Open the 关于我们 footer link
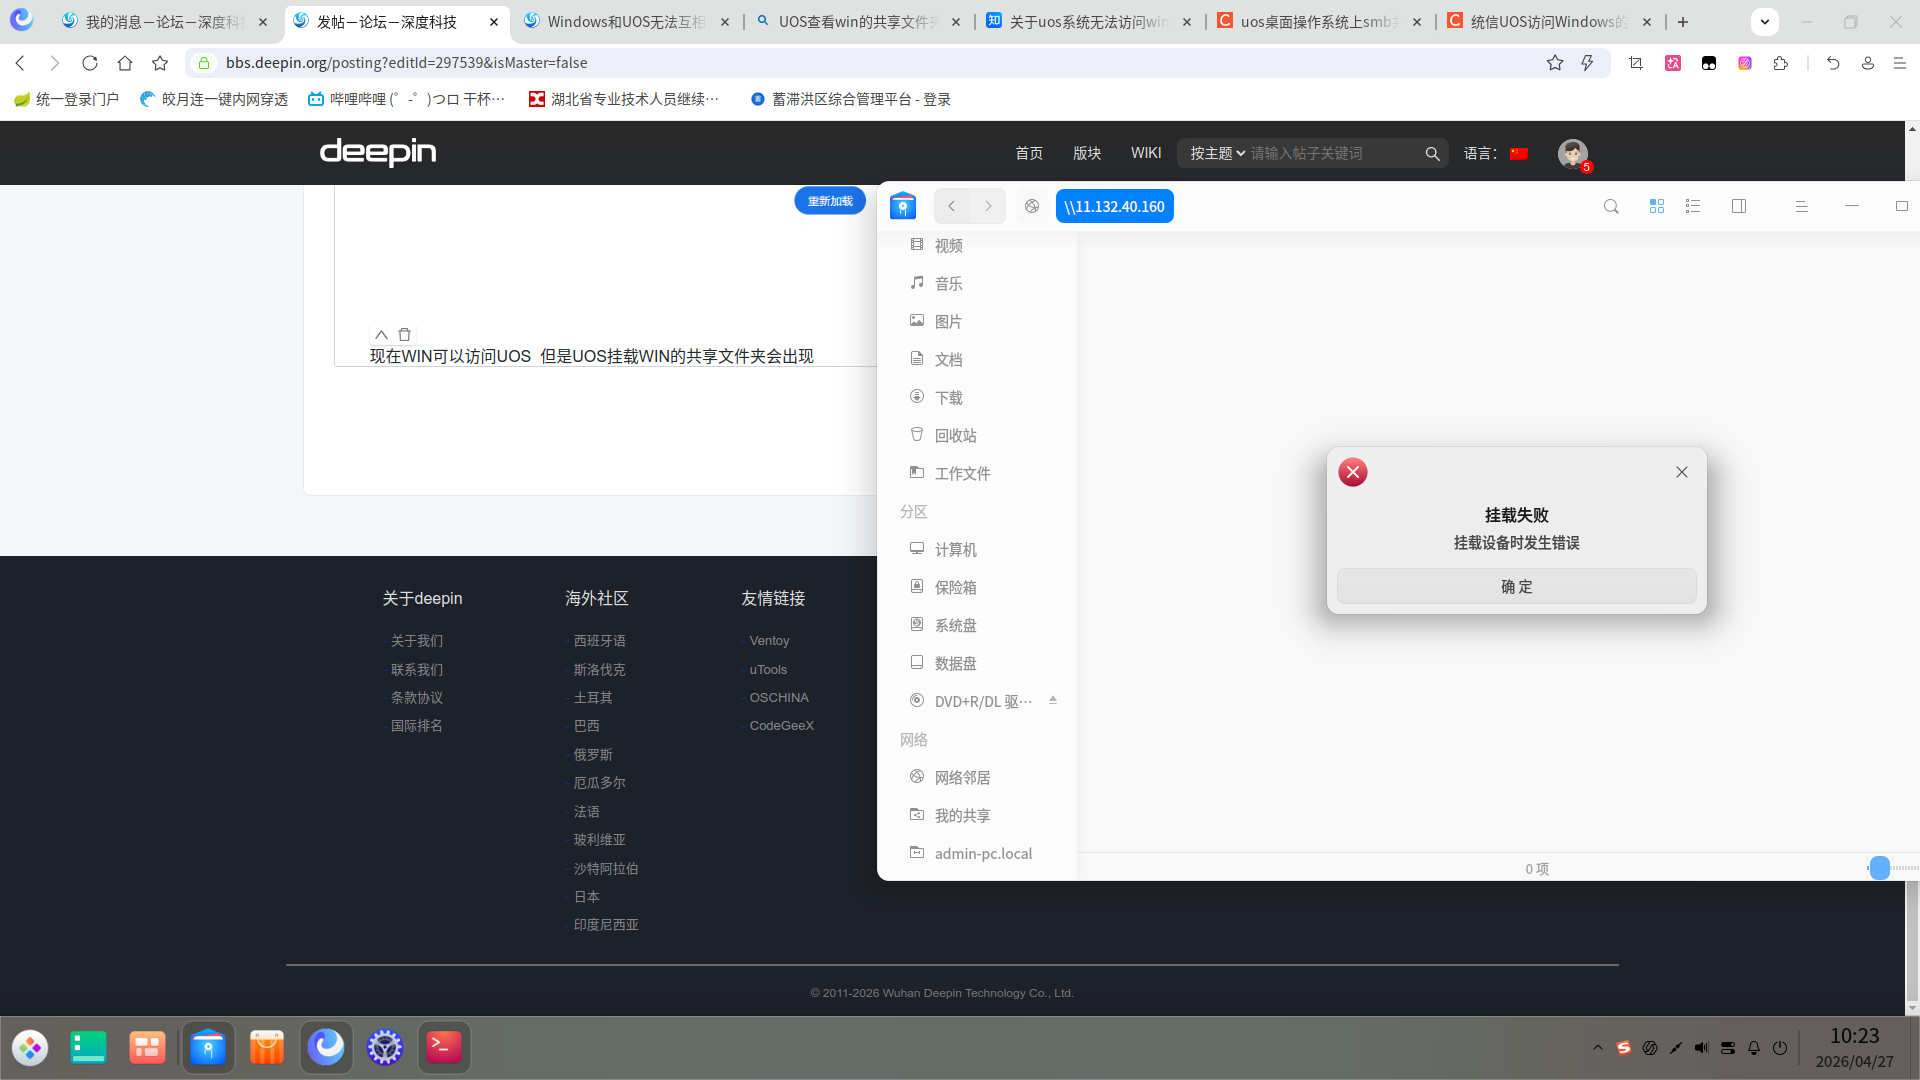The height and width of the screenshot is (1080, 1920). point(417,641)
